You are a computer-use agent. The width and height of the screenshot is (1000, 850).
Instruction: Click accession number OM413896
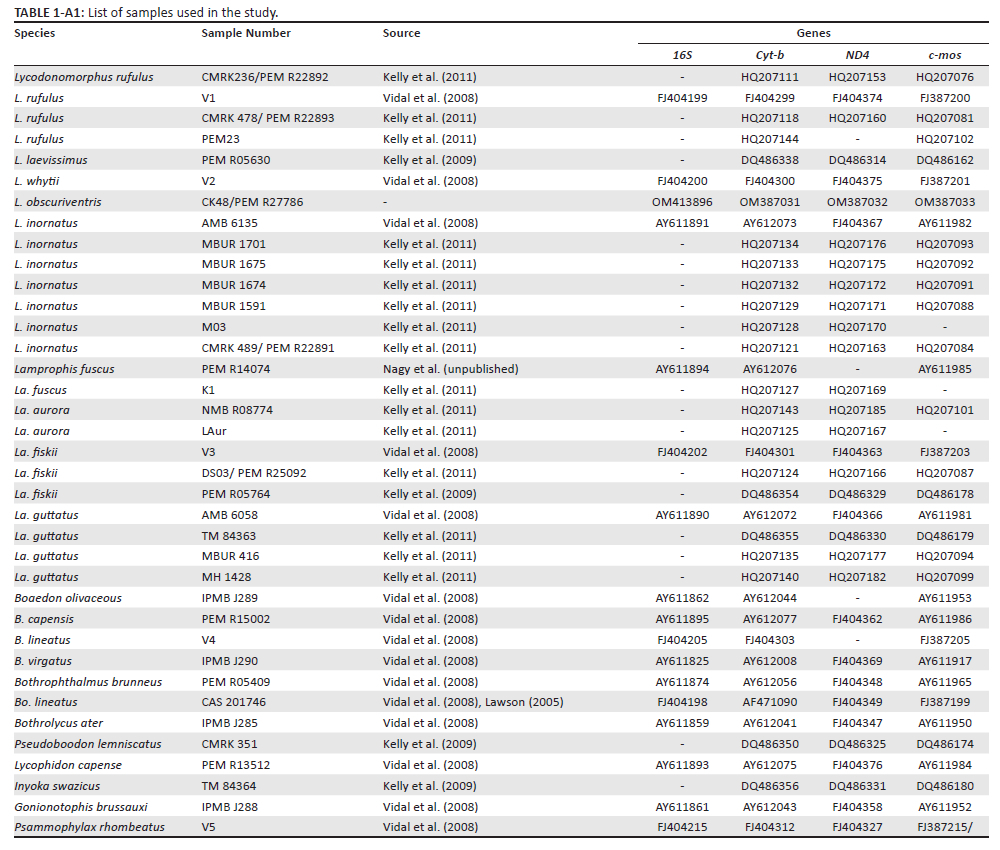(x=682, y=202)
